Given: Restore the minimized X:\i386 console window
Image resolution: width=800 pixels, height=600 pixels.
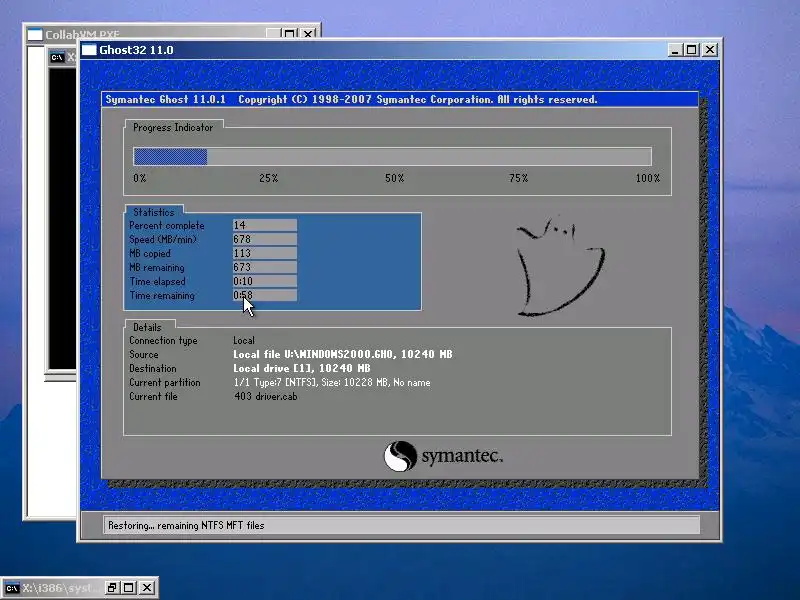Looking at the screenshot, I should tap(112, 588).
